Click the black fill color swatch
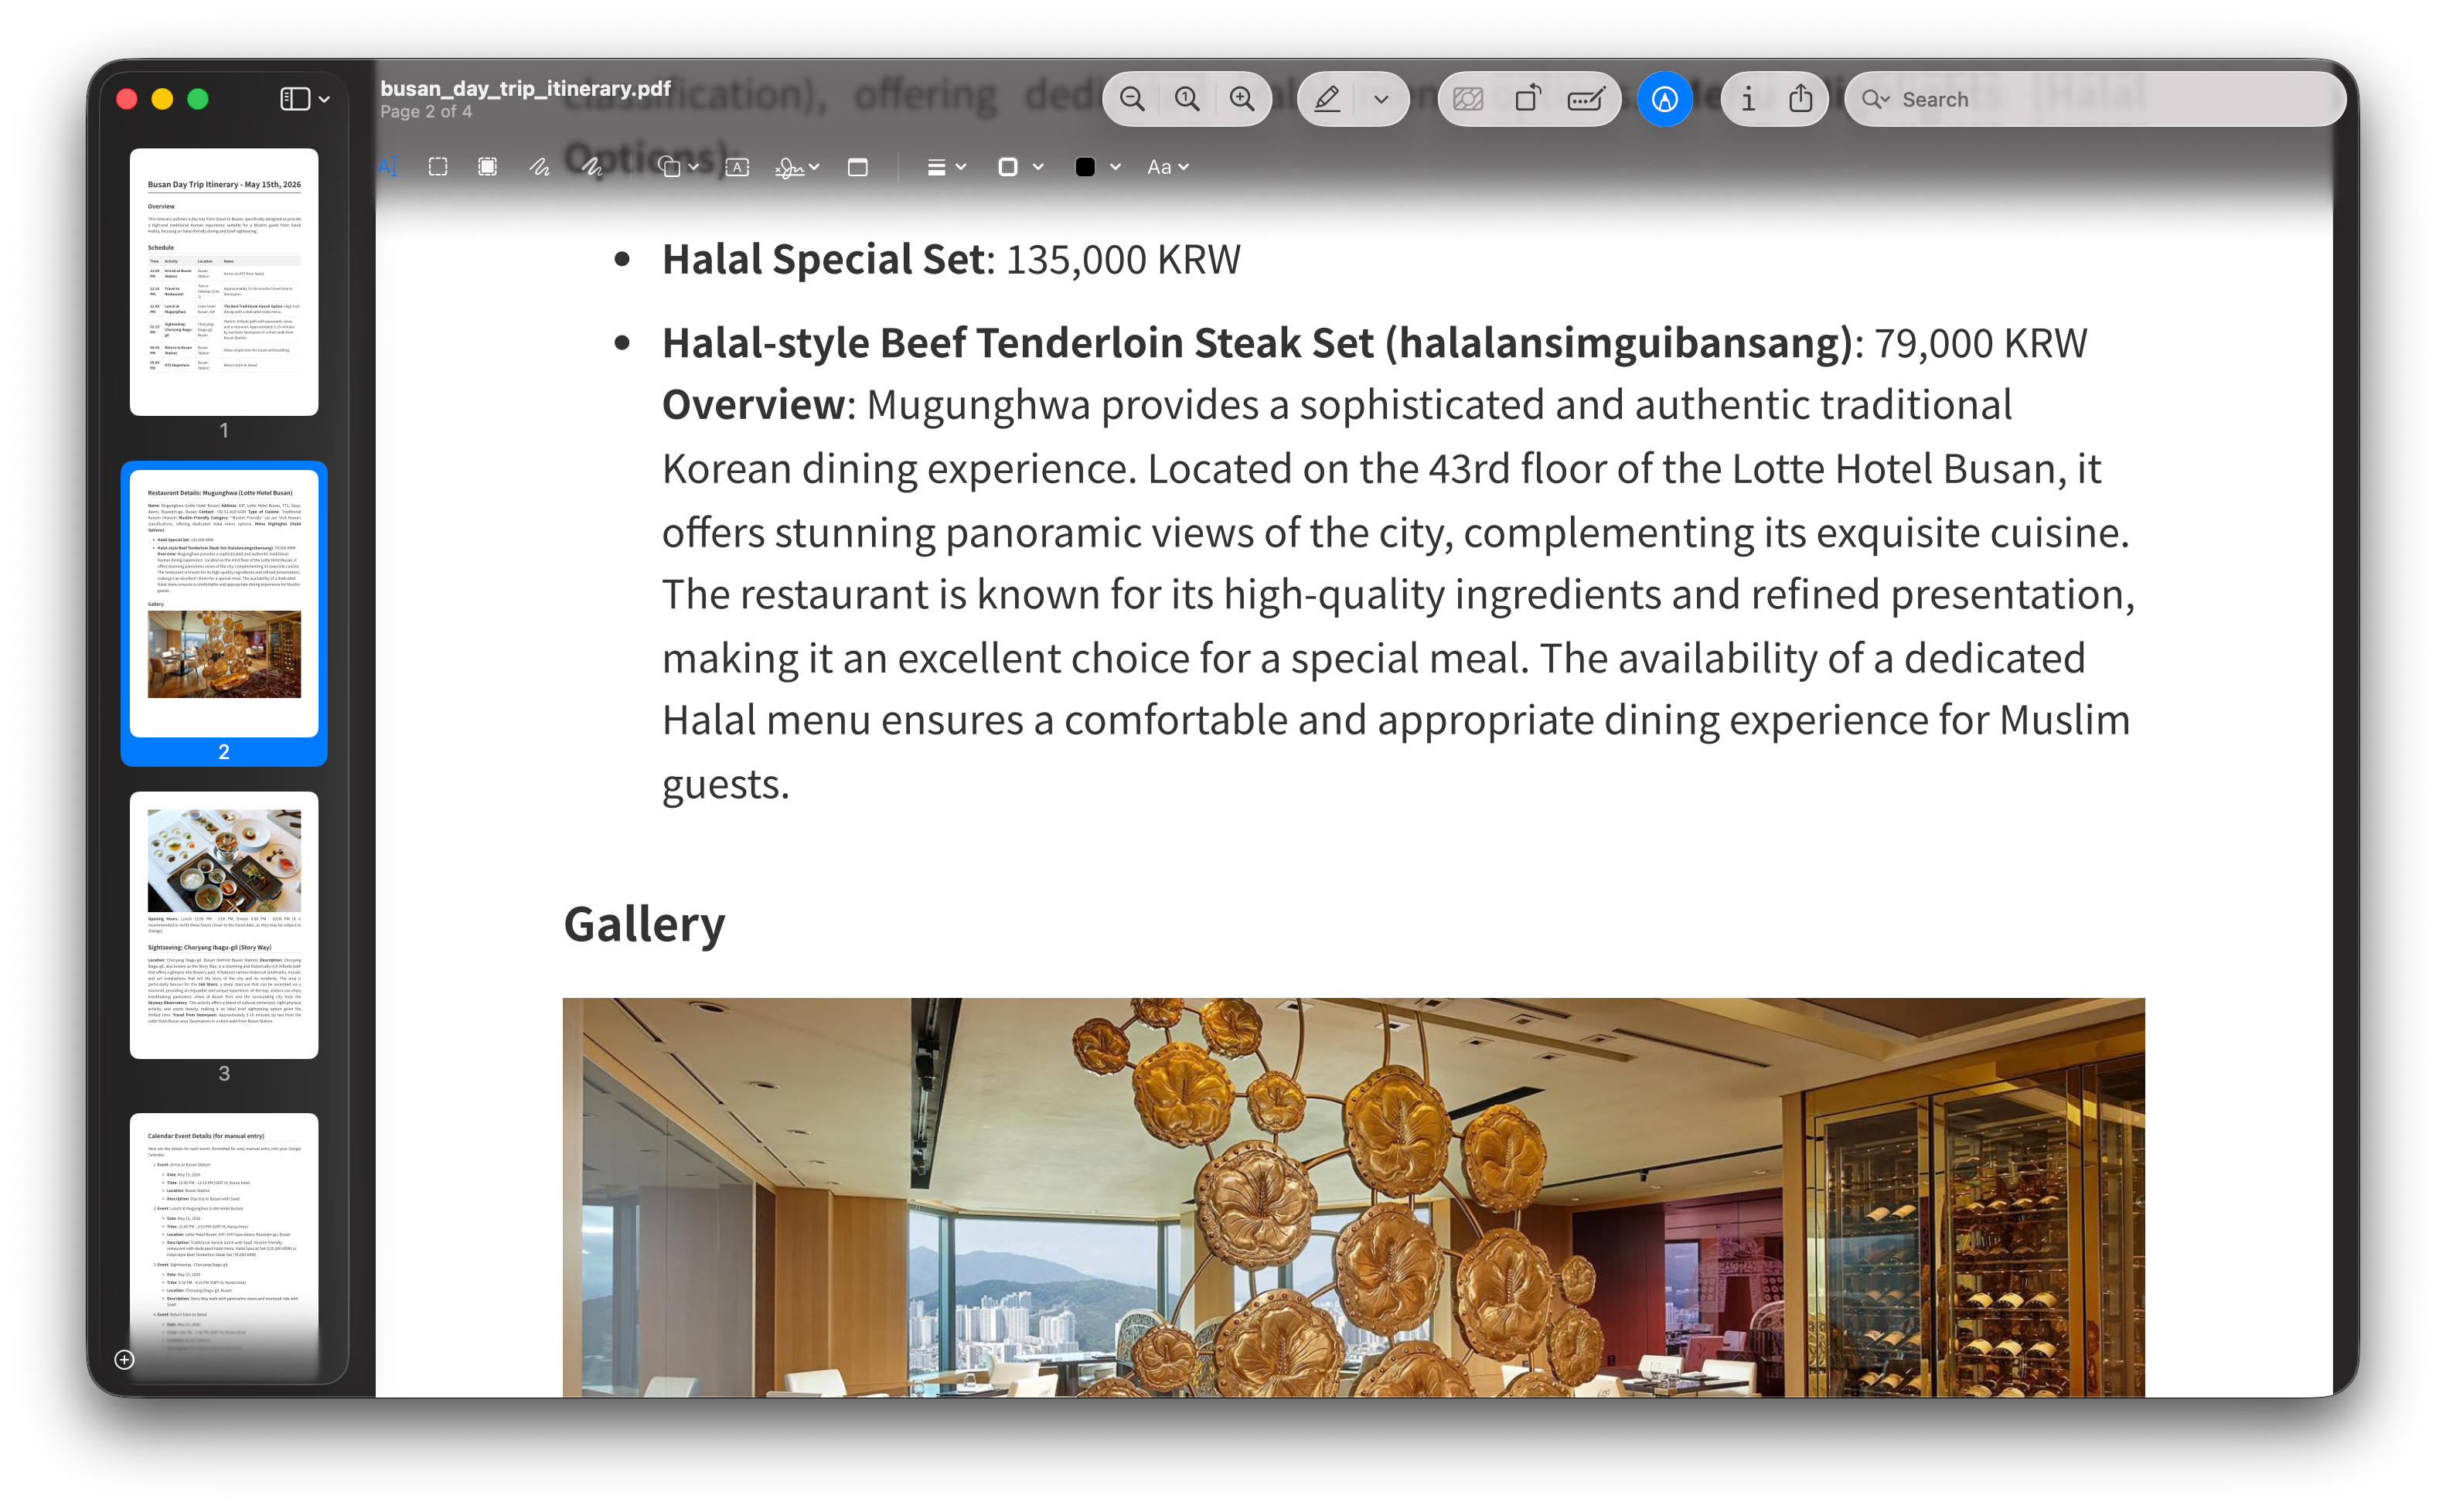Image resolution: width=2446 pixels, height=1512 pixels. pos(1085,167)
